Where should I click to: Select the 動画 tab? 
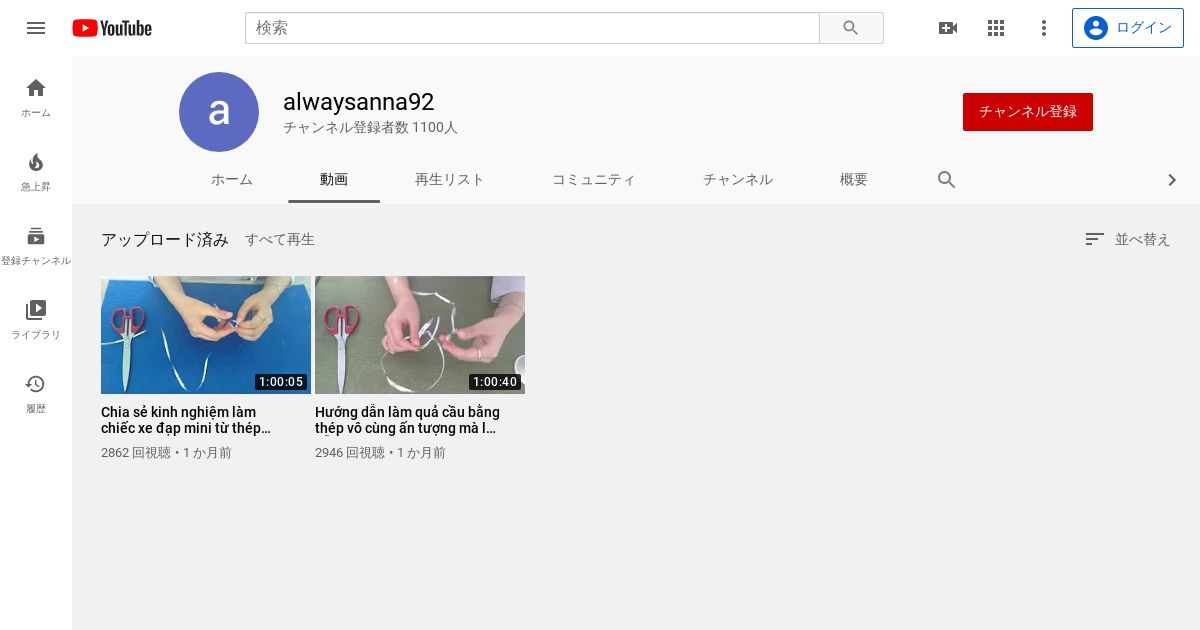click(x=334, y=180)
